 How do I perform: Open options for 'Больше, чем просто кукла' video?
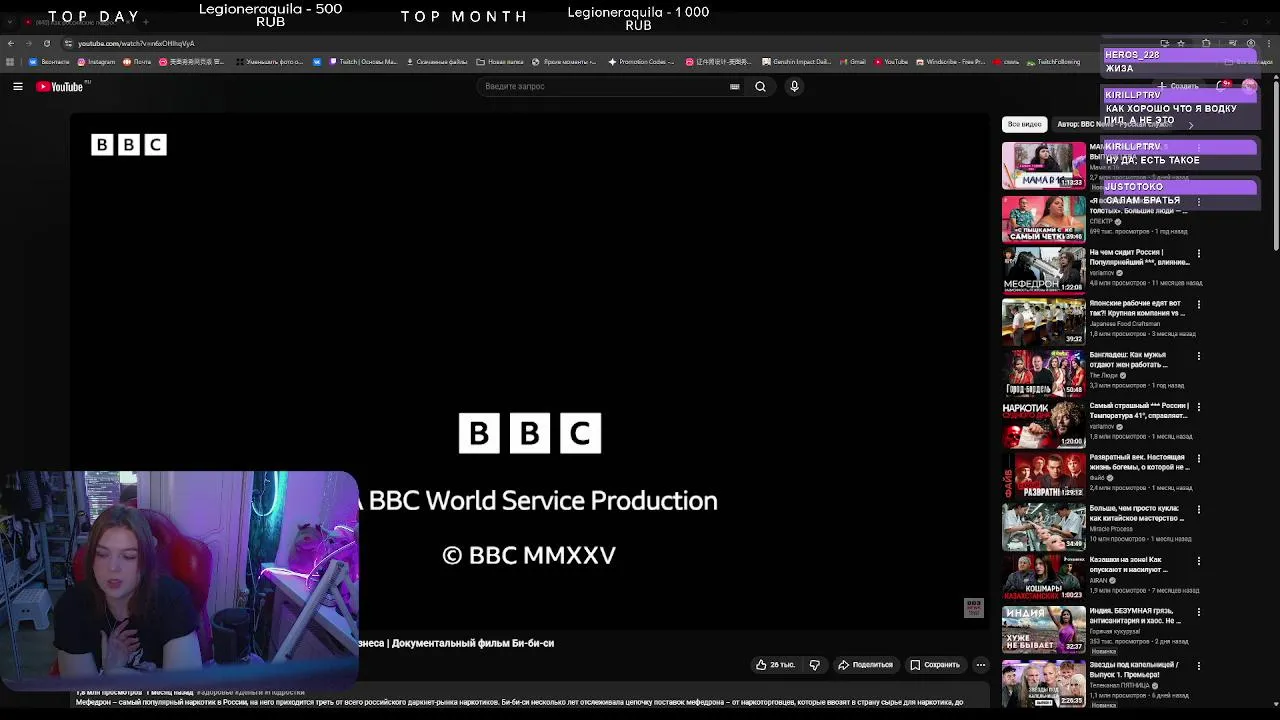(1199, 510)
